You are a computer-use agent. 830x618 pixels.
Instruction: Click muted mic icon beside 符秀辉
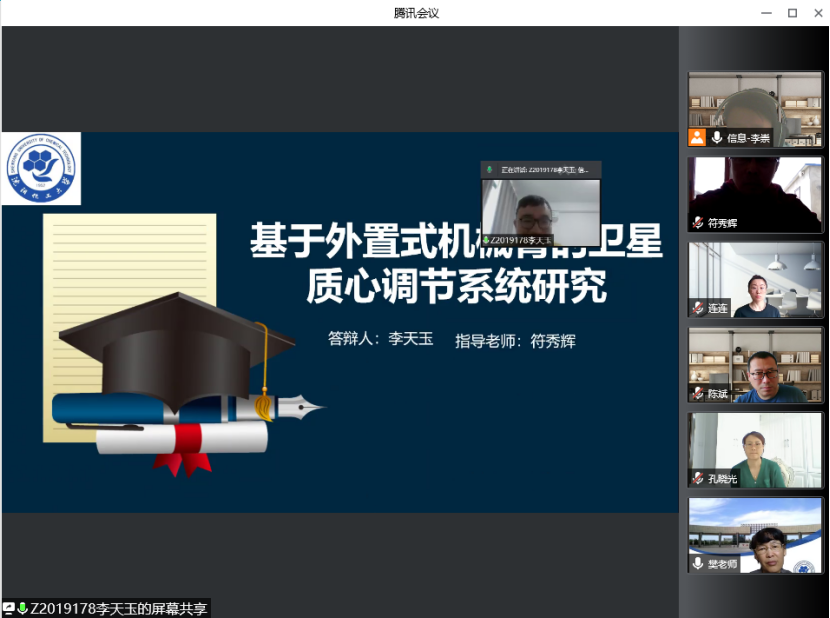click(x=698, y=223)
